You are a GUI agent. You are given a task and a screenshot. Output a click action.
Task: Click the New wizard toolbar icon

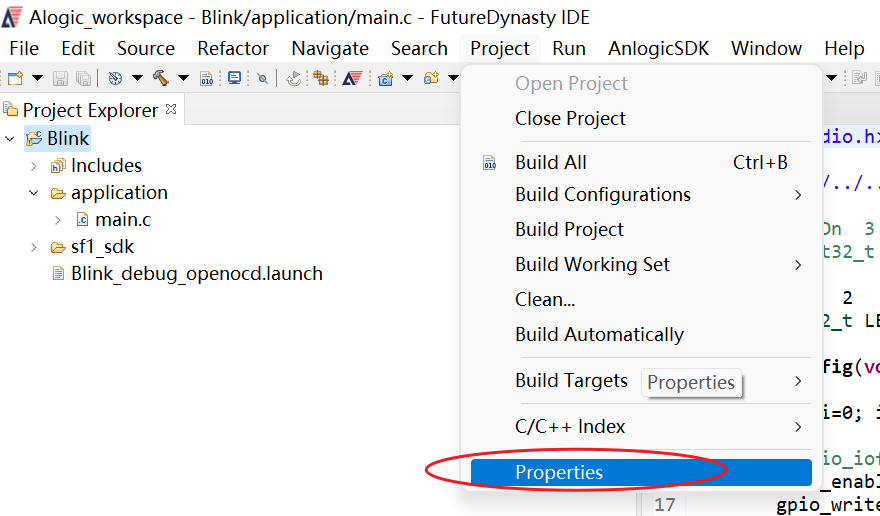point(16,78)
